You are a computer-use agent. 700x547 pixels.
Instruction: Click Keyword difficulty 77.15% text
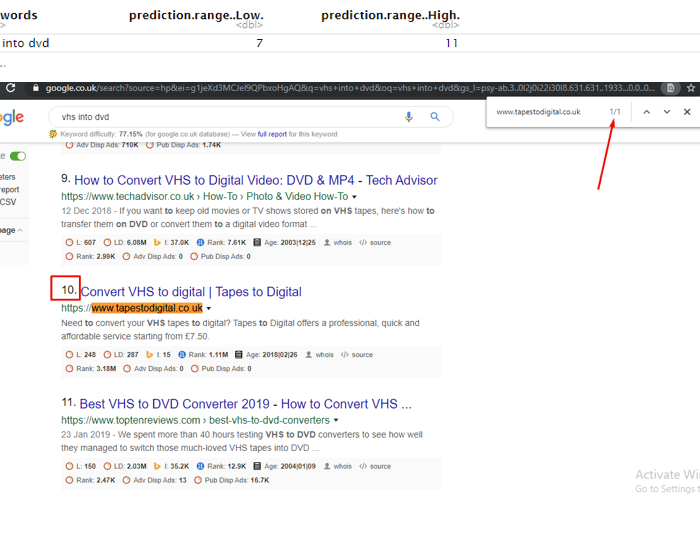click(101, 134)
